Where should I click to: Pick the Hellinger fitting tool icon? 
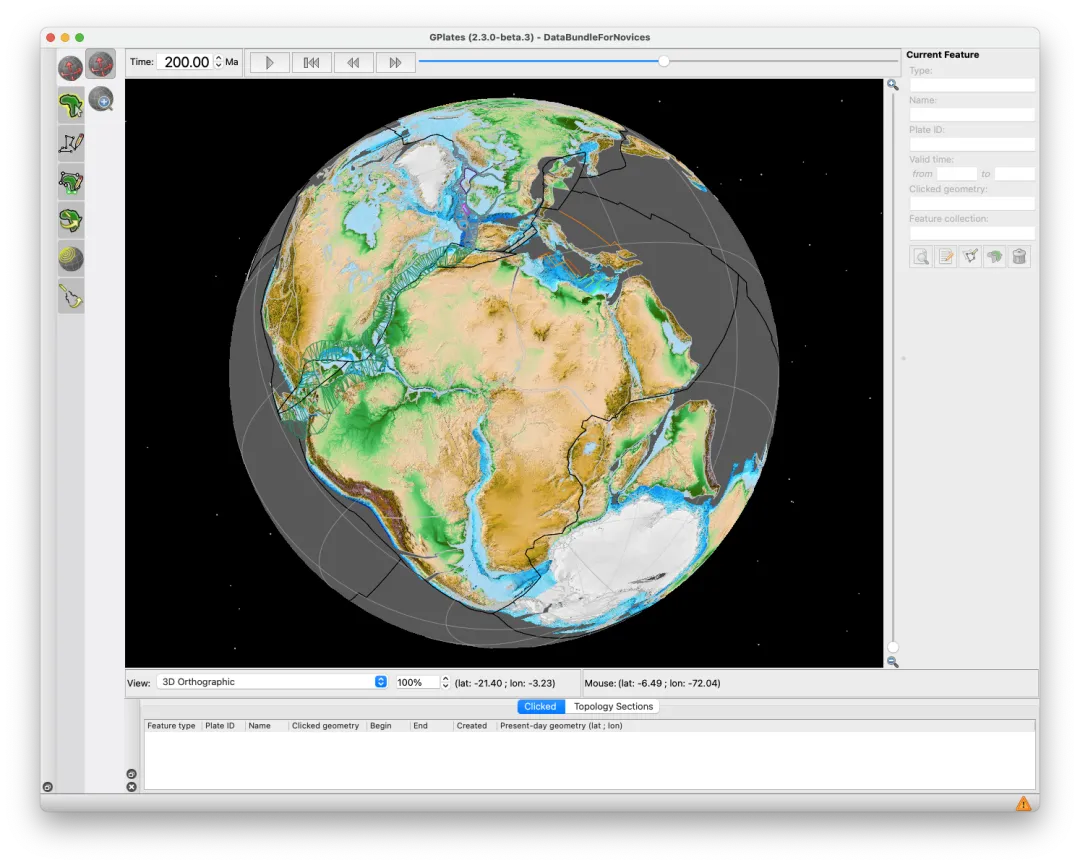pos(71,296)
